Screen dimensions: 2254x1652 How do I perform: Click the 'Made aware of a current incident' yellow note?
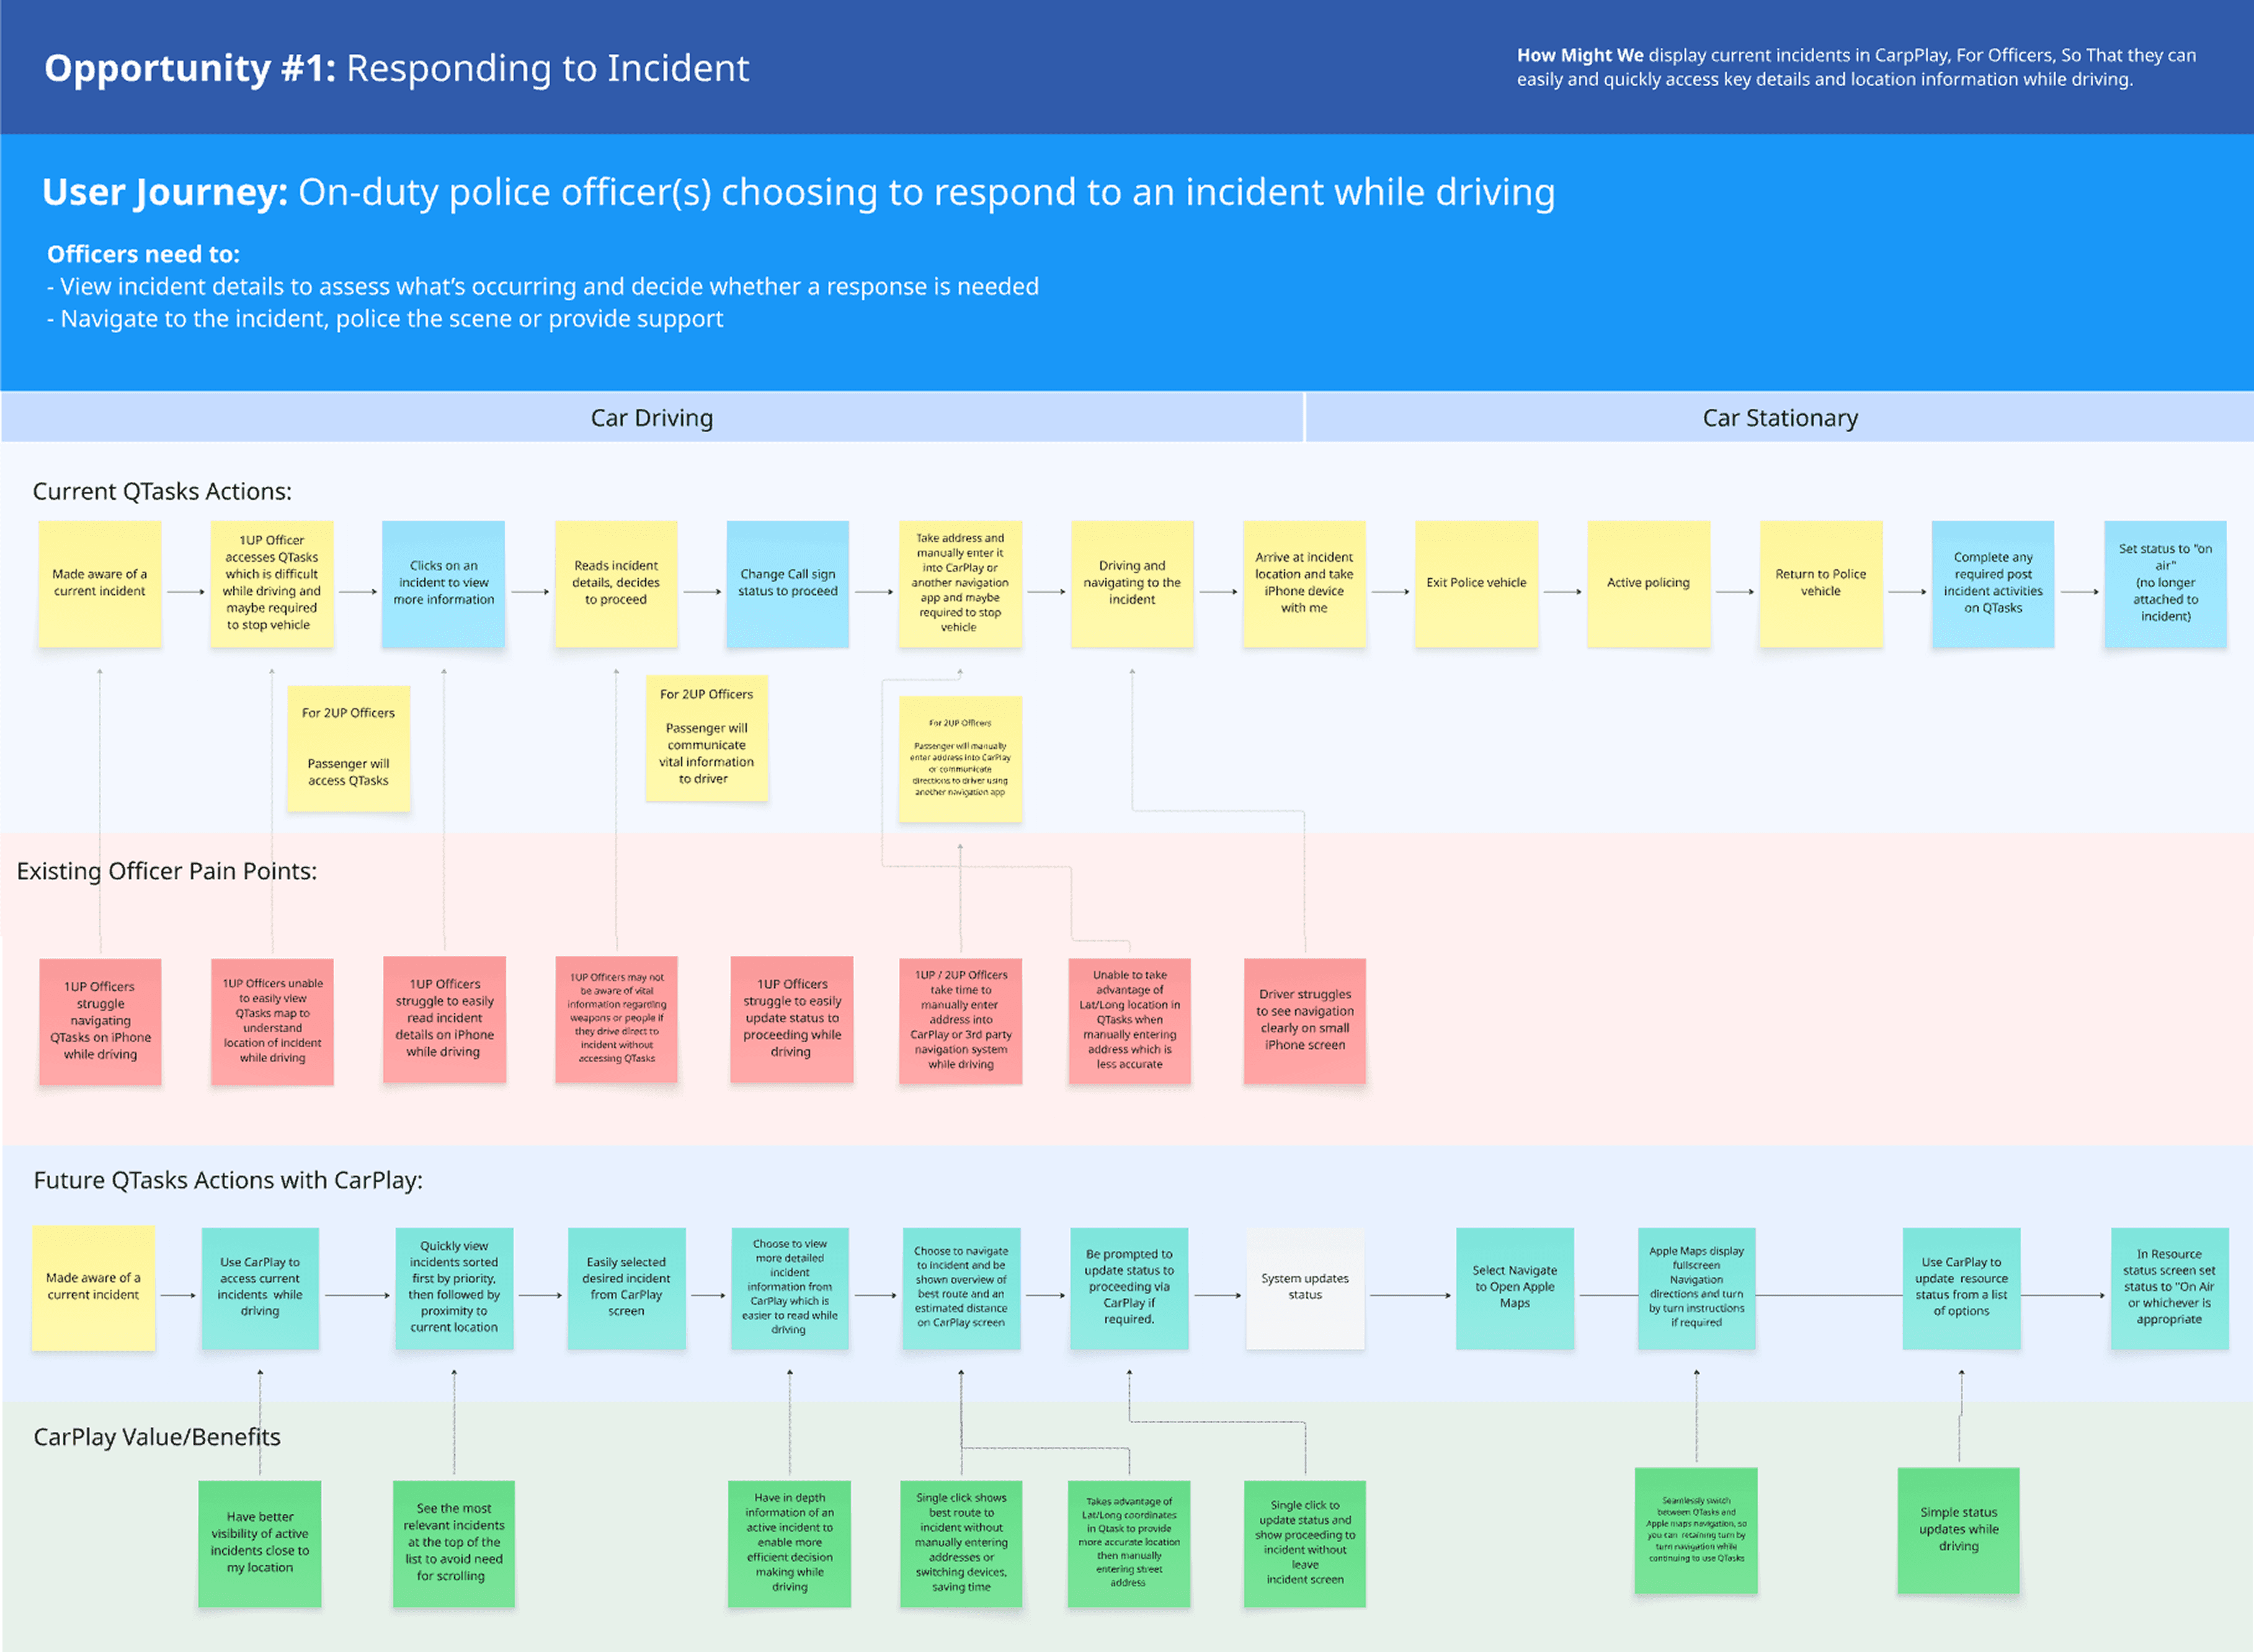(x=100, y=583)
